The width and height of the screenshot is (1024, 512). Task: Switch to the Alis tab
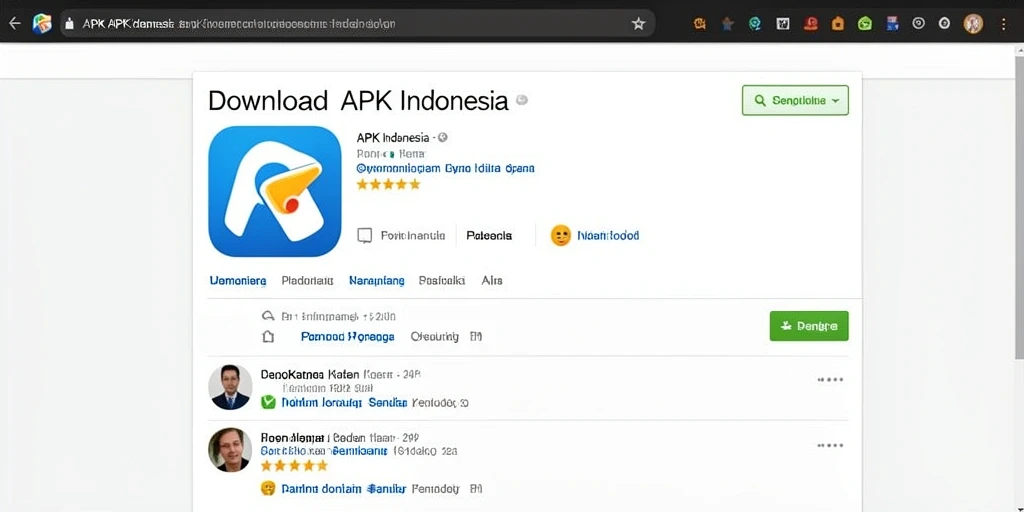[492, 281]
